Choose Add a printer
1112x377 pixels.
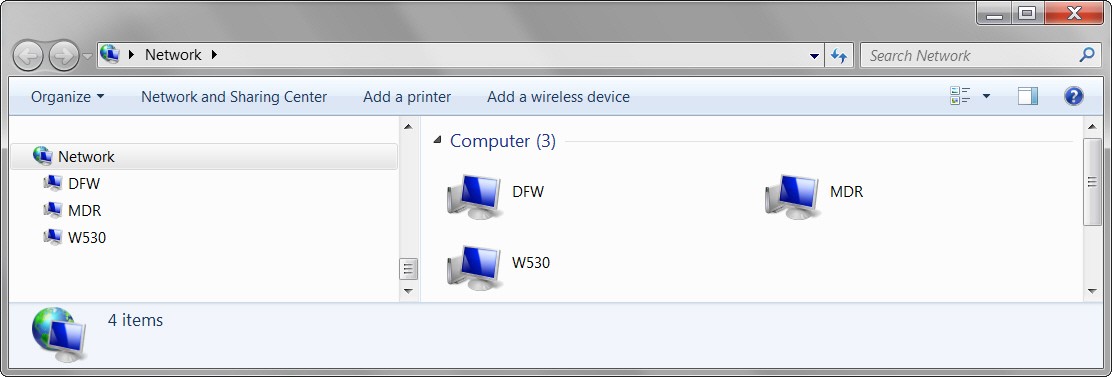click(x=407, y=96)
